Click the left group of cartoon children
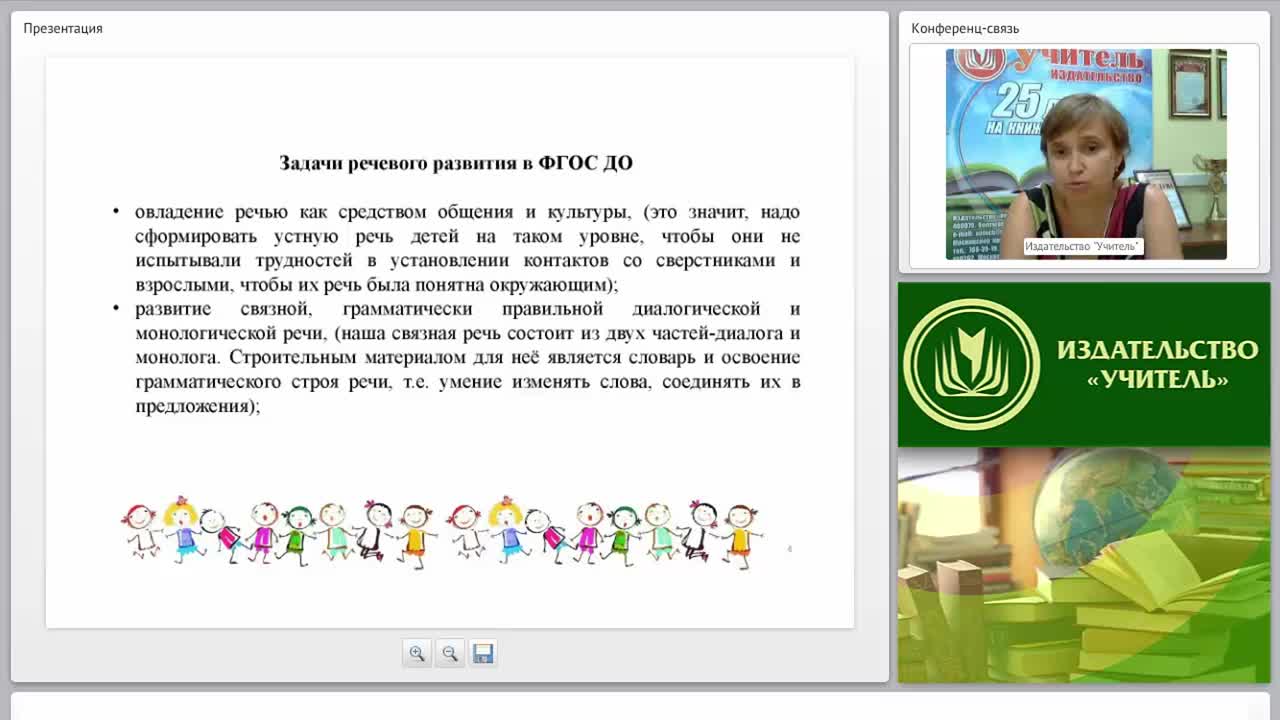The width and height of the screenshot is (1280, 720). (x=280, y=533)
